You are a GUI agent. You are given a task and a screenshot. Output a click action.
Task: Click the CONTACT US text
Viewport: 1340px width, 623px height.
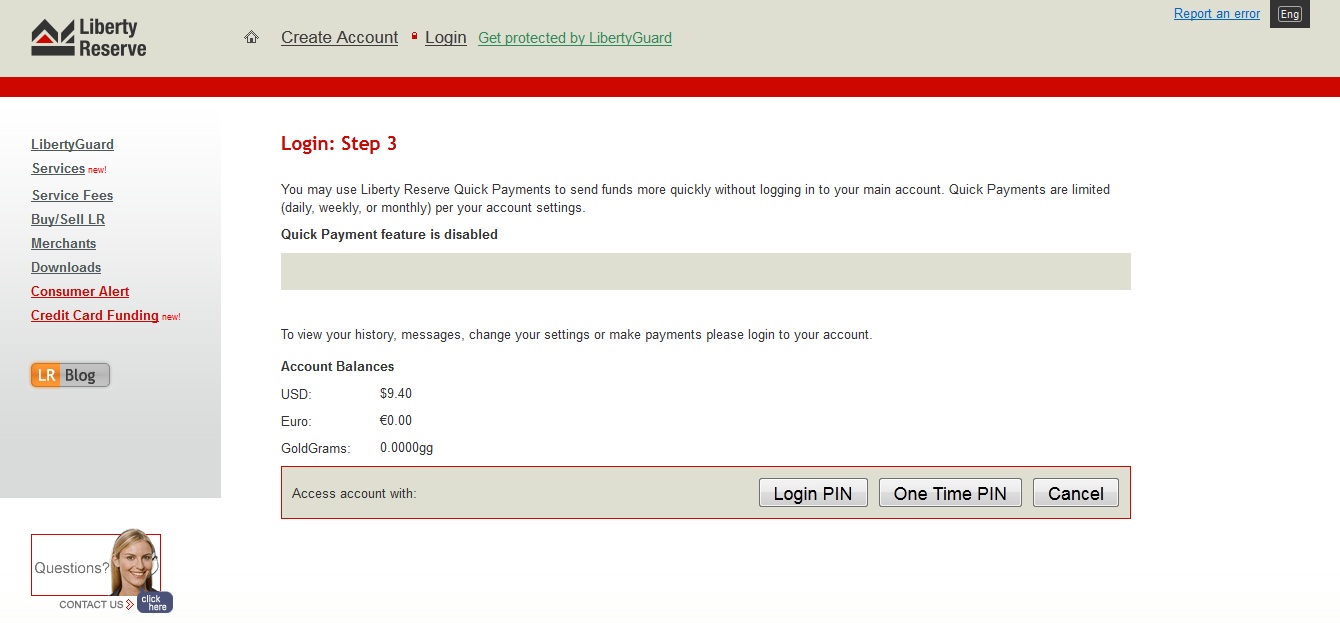pos(91,604)
